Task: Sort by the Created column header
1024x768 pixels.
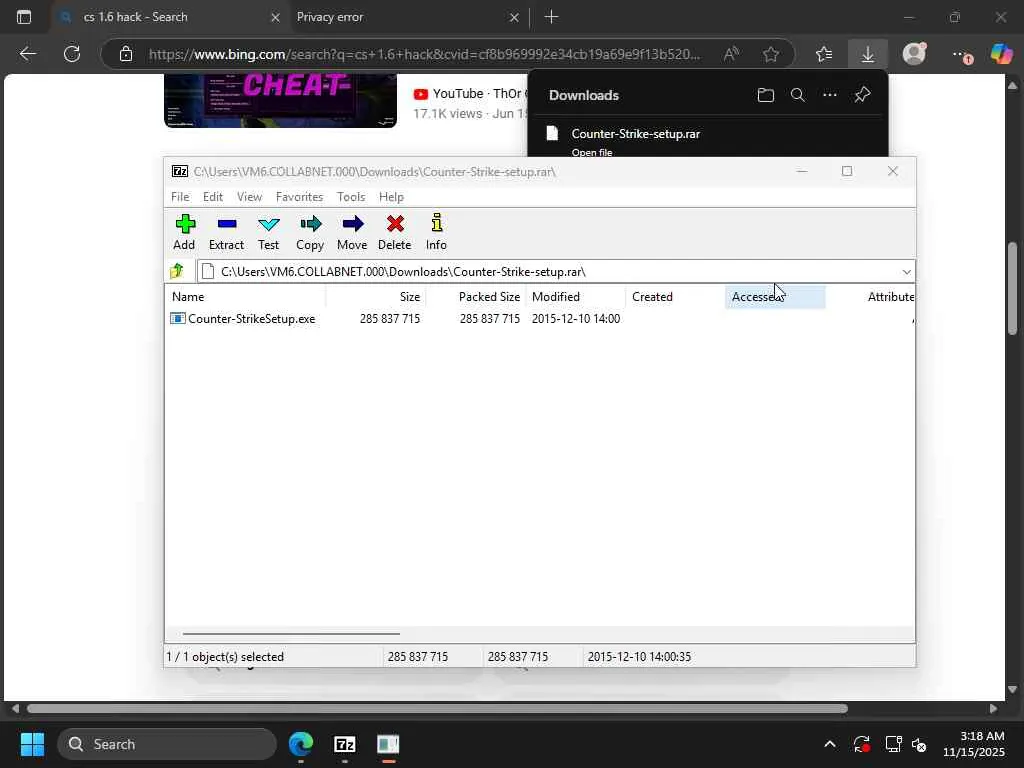Action: point(676,296)
